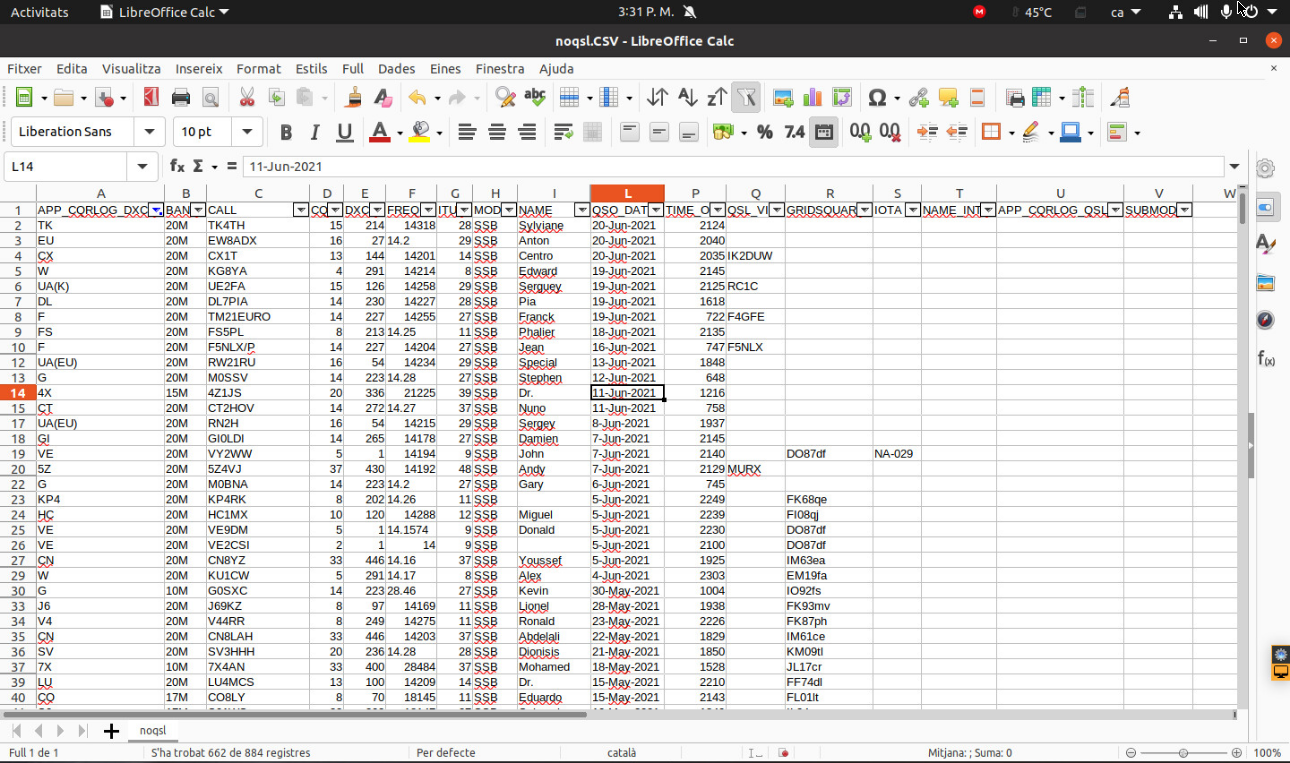Open Activitats overview
This screenshot has height=763, width=1290.
[39, 12]
